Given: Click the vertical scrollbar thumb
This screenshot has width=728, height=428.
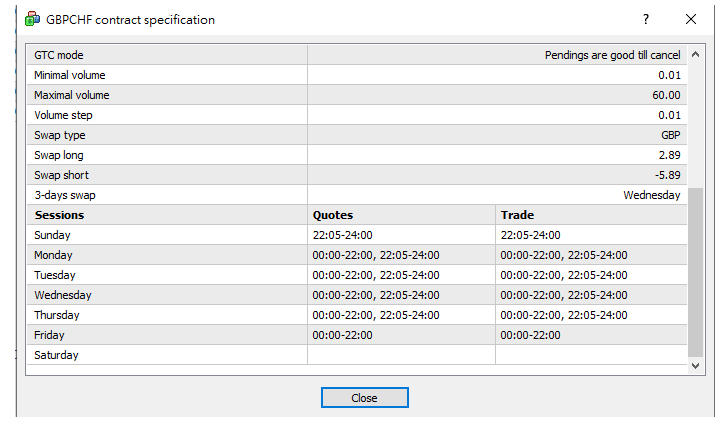Looking at the screenshot, I should click(x=695, y=273).
